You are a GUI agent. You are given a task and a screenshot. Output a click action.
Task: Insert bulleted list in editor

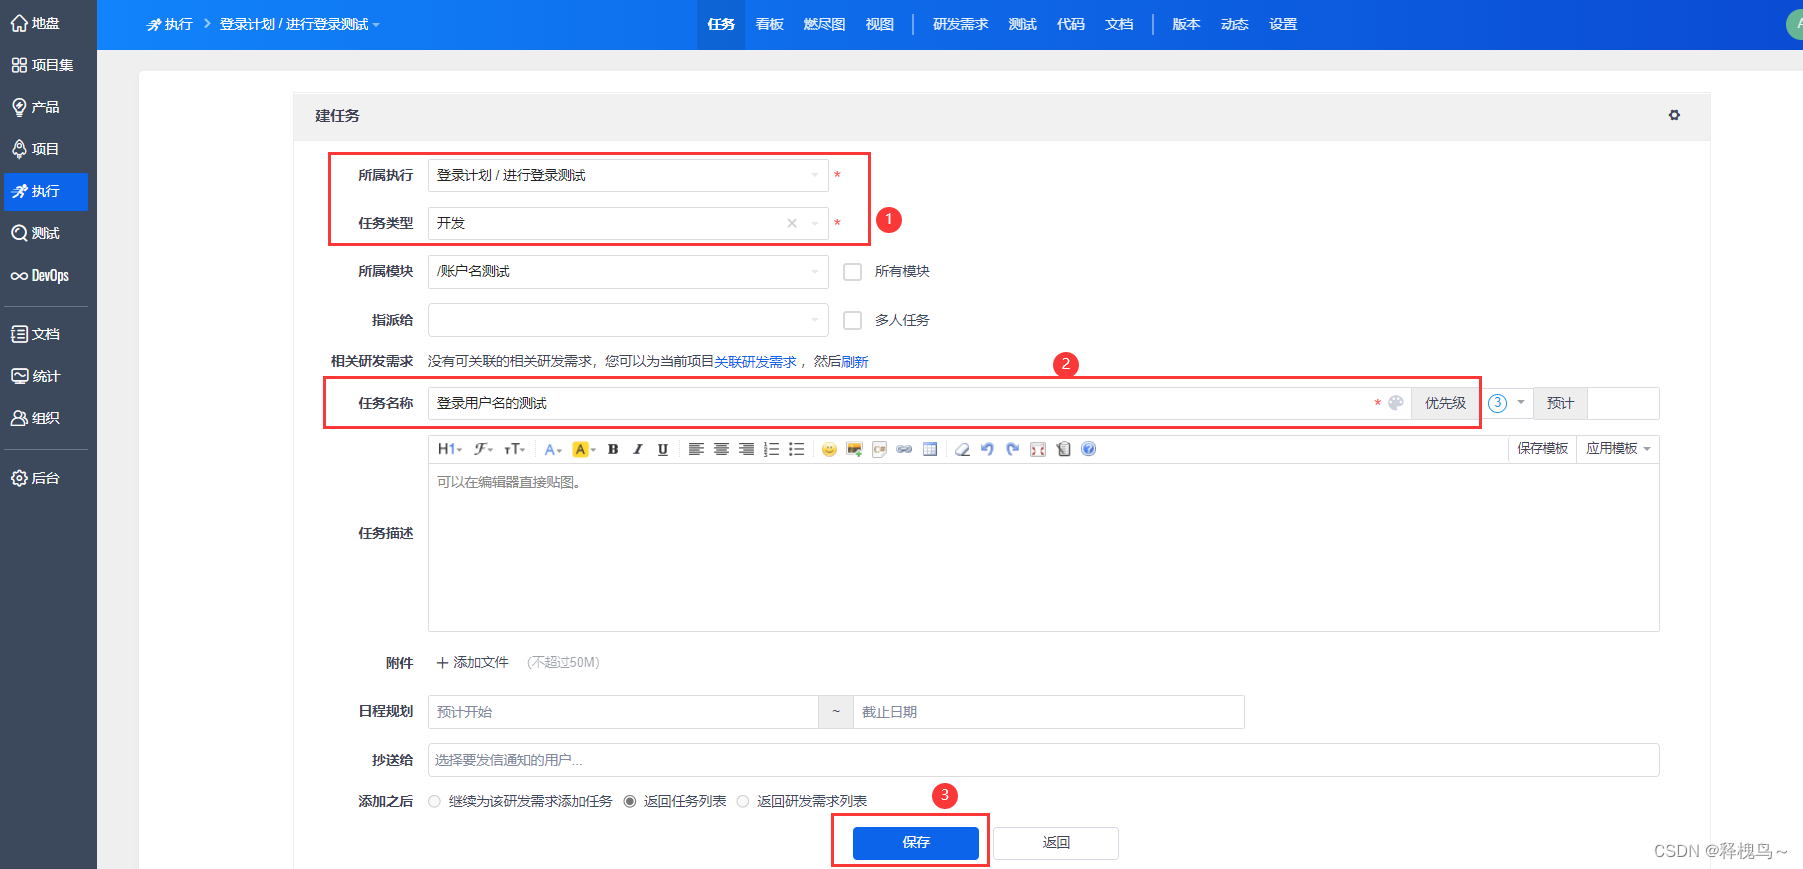click(796, 449)
